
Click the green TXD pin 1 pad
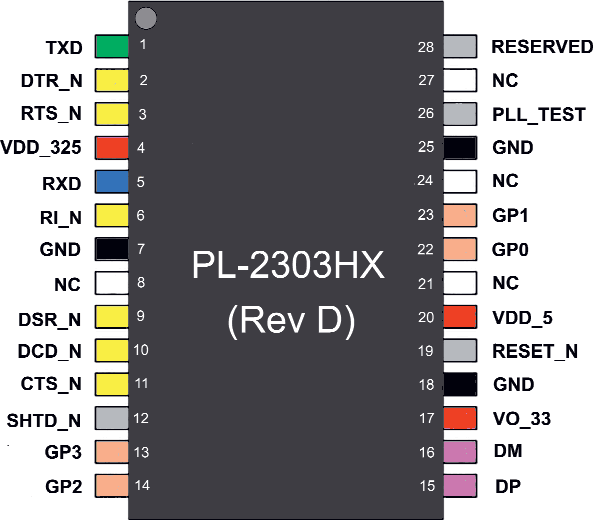click(x=112, y=47)
